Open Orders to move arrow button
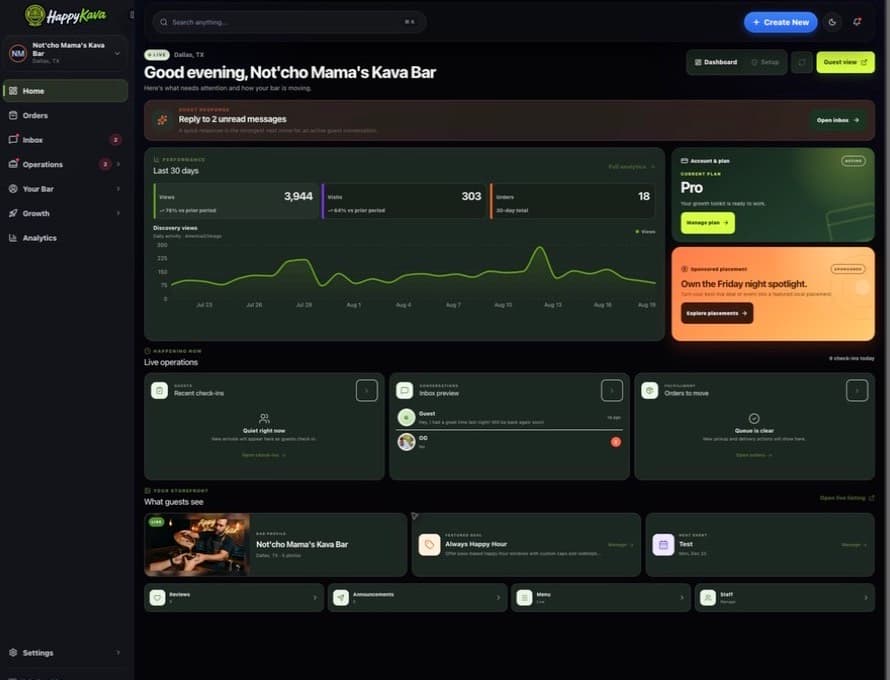This screenshot has width=890, height=680. coord(857,391)
